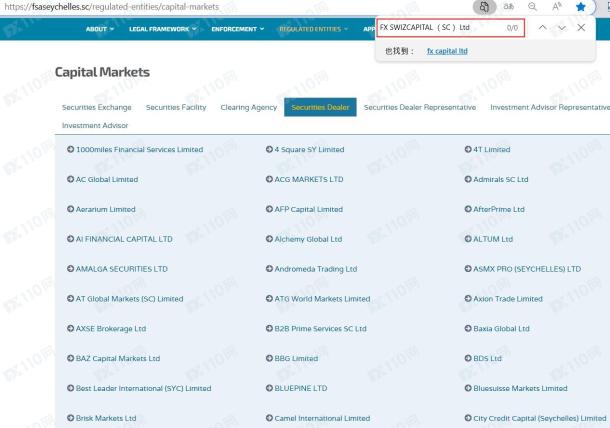Click the highlighted page tools icon in address bar
This screenshot has width=610, height=428.
(x=484, y=7)
